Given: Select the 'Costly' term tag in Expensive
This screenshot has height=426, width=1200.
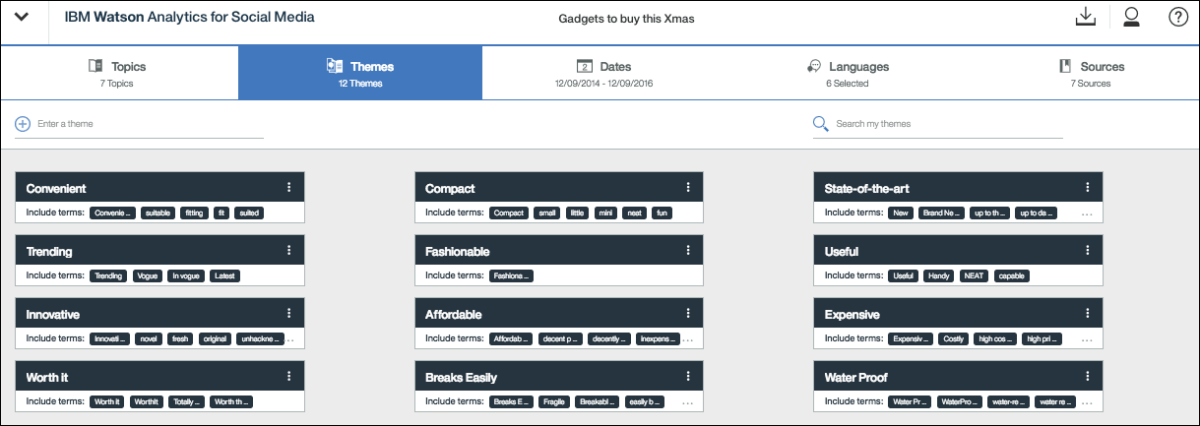Looking at the screenshot, I should (x=954, y=339).
